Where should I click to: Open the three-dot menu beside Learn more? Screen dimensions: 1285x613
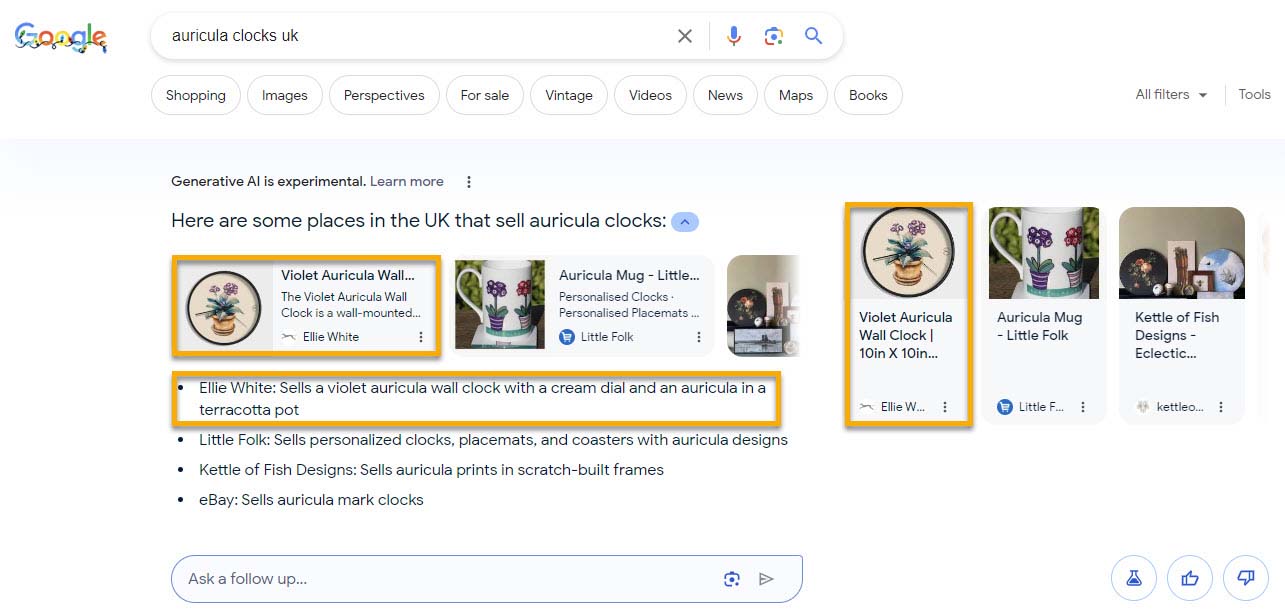[x=469, y=182]
